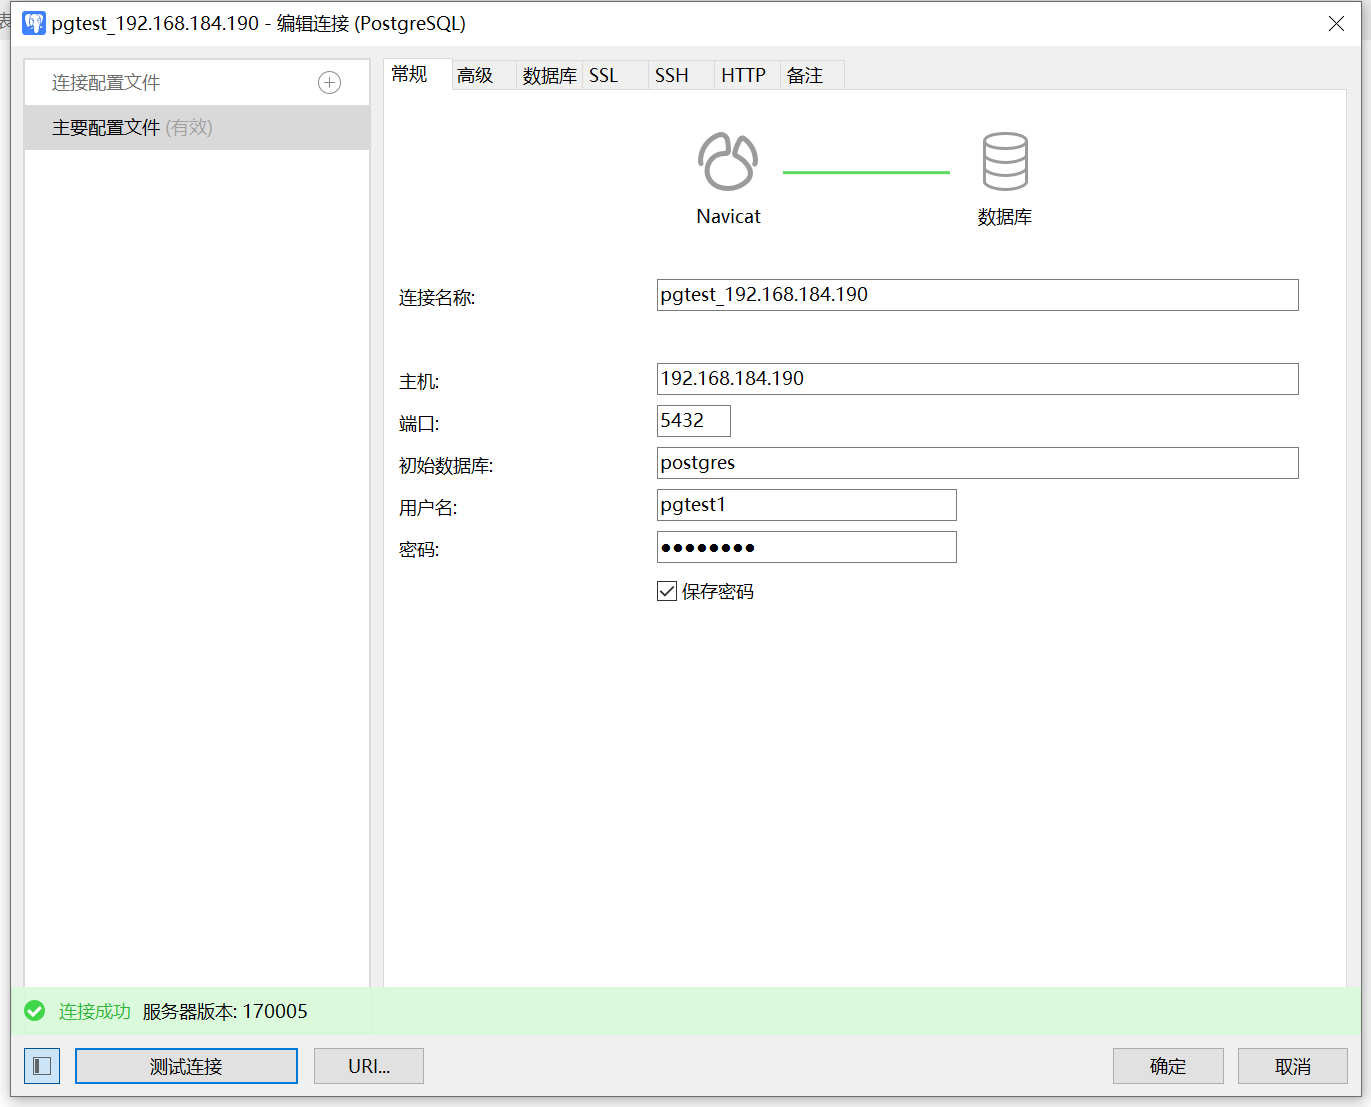
Task: Open the 数据库 tab
Action: pos(549,75)
